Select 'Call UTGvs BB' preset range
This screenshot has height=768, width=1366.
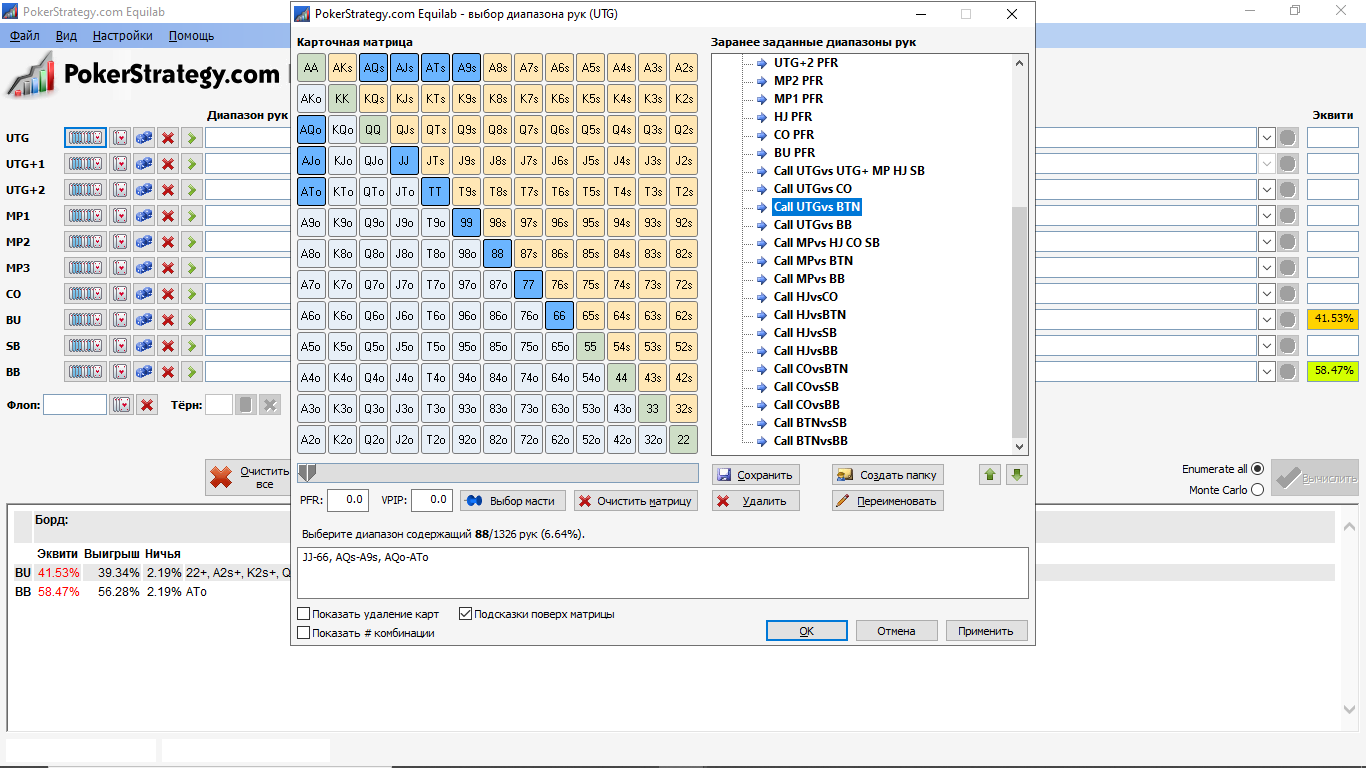click(813, 225)
